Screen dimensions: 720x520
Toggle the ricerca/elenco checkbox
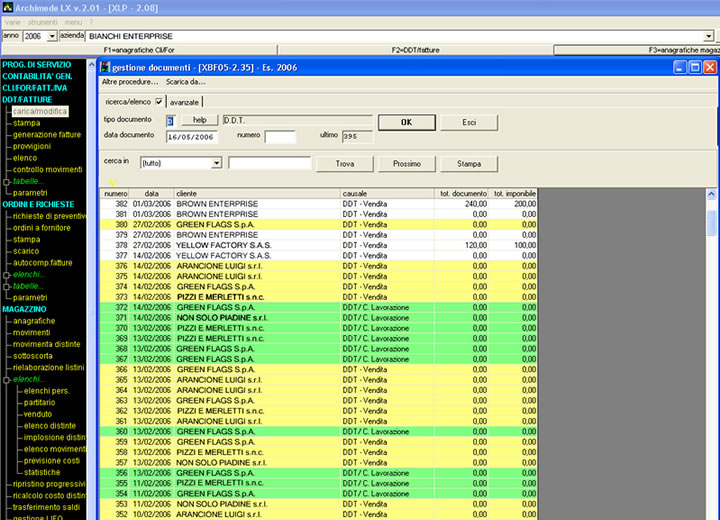click(x=159, y=102)
